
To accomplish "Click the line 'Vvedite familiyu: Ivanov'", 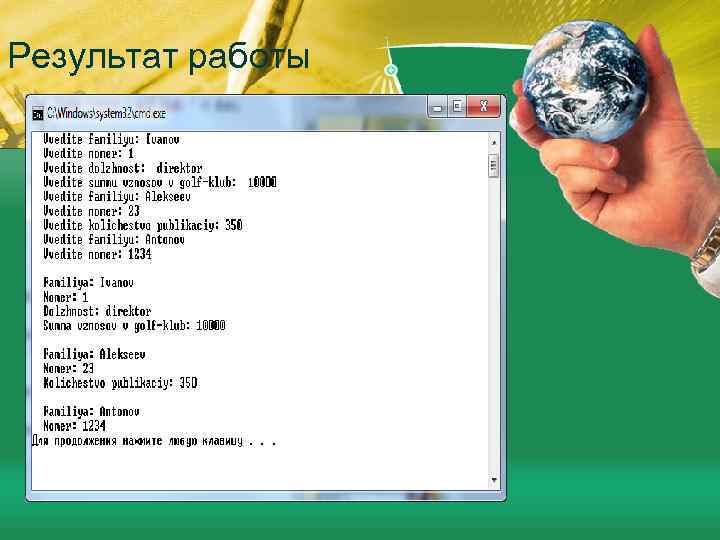I will [x=111, y=139].
